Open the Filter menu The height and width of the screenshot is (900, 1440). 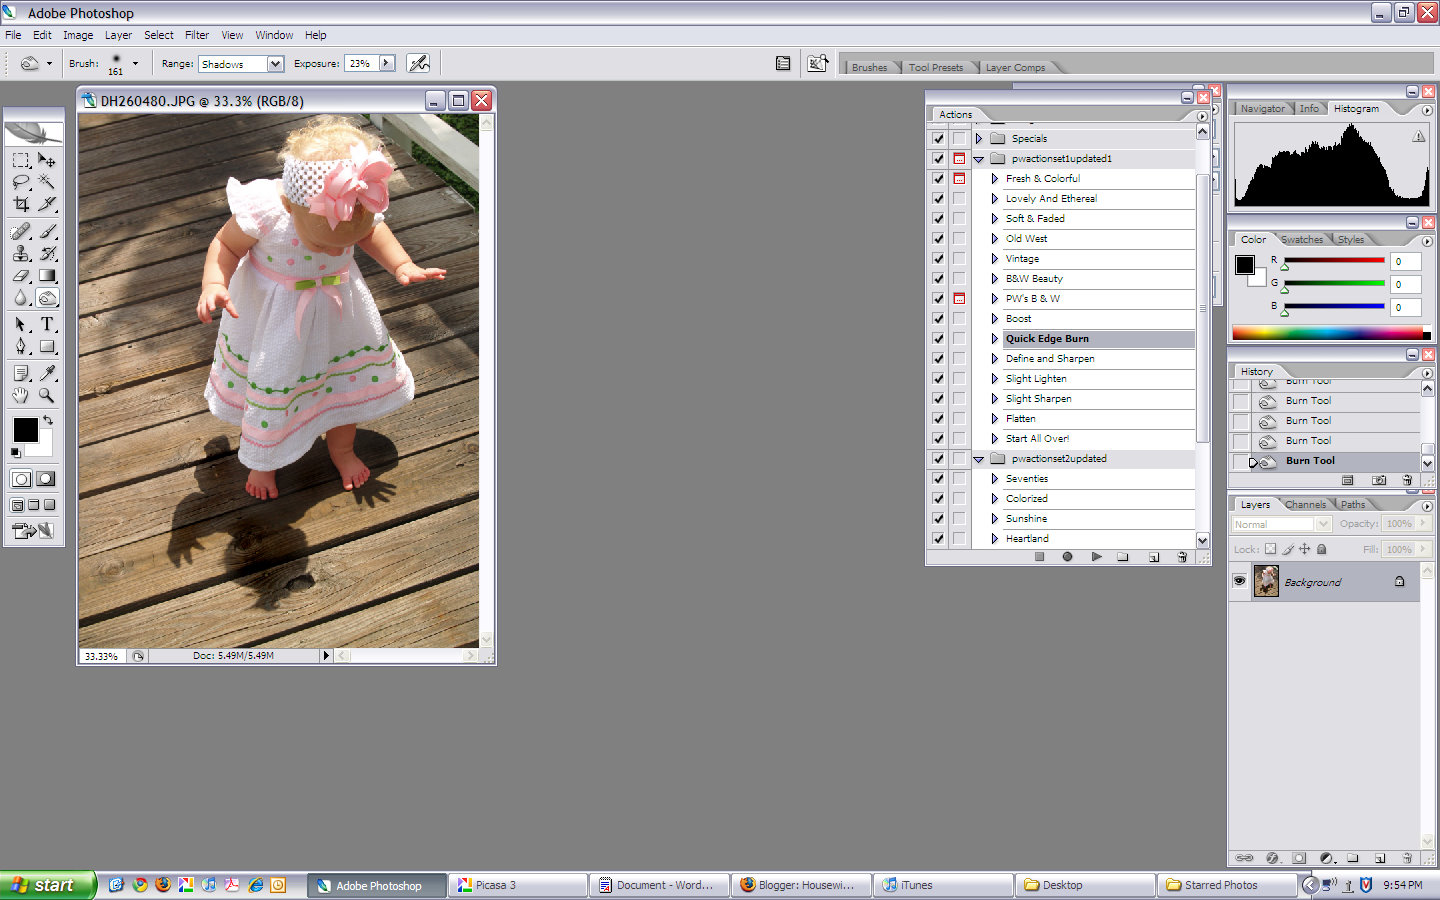tap(197, 34)
